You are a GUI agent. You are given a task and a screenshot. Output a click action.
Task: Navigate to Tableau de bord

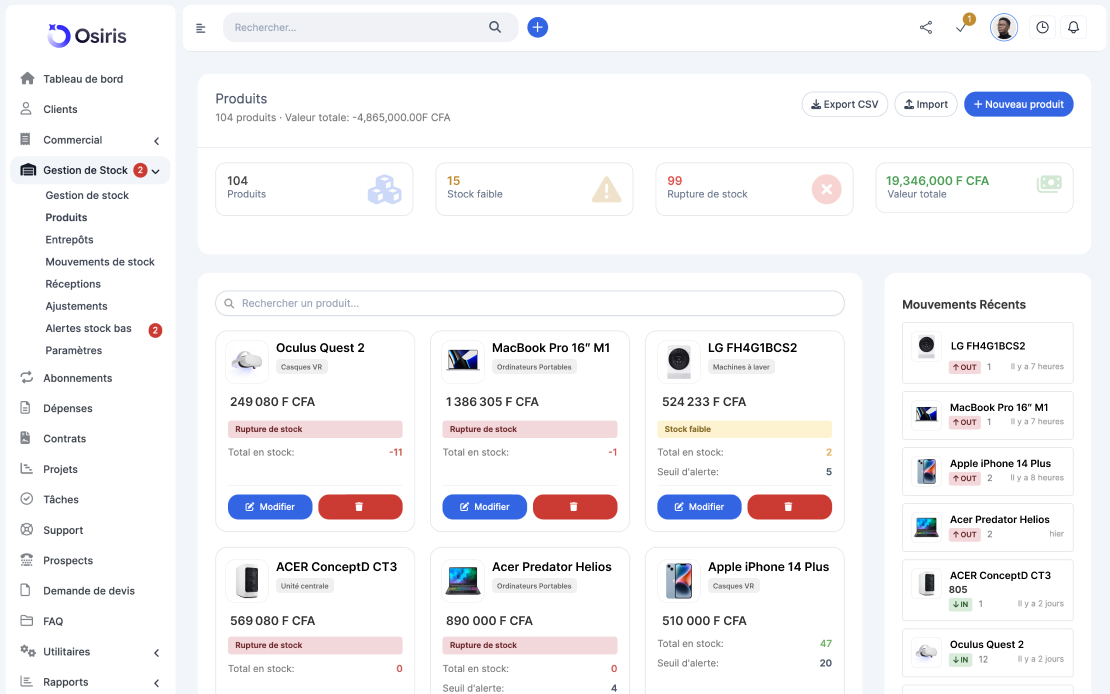pyautogui.click(x=83, y=79)
